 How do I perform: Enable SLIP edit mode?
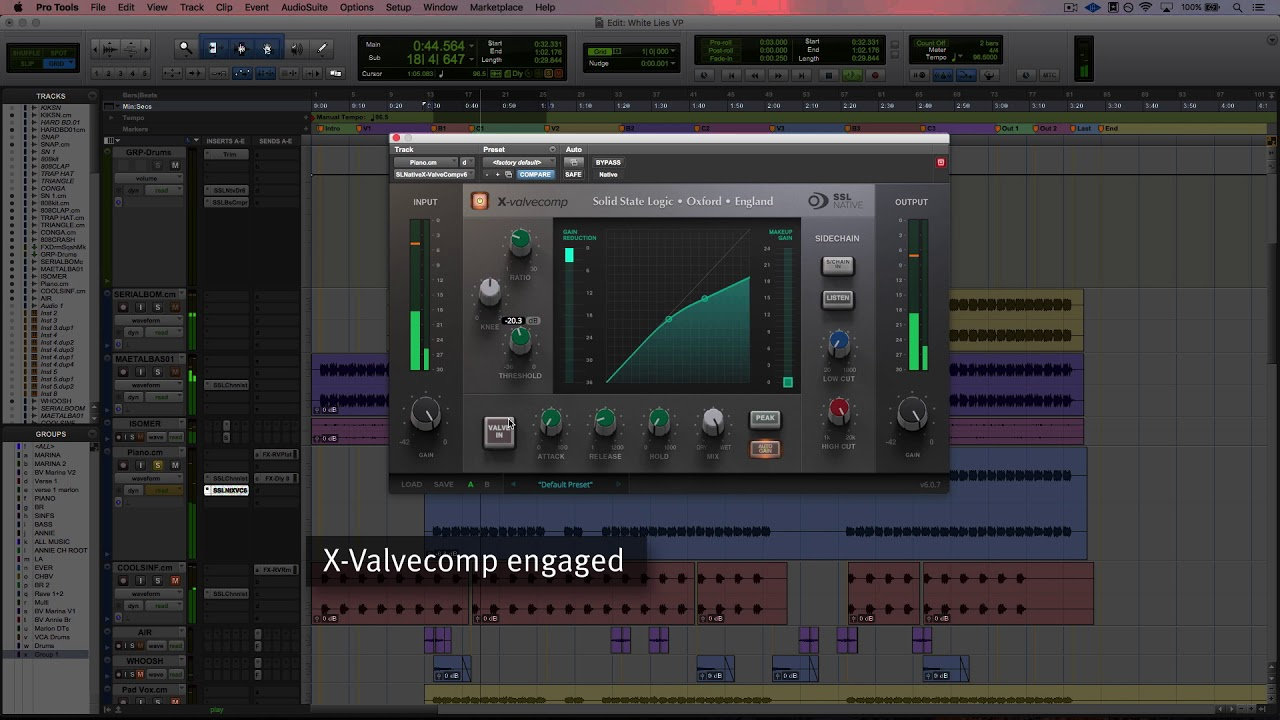(x=27, y=63)
